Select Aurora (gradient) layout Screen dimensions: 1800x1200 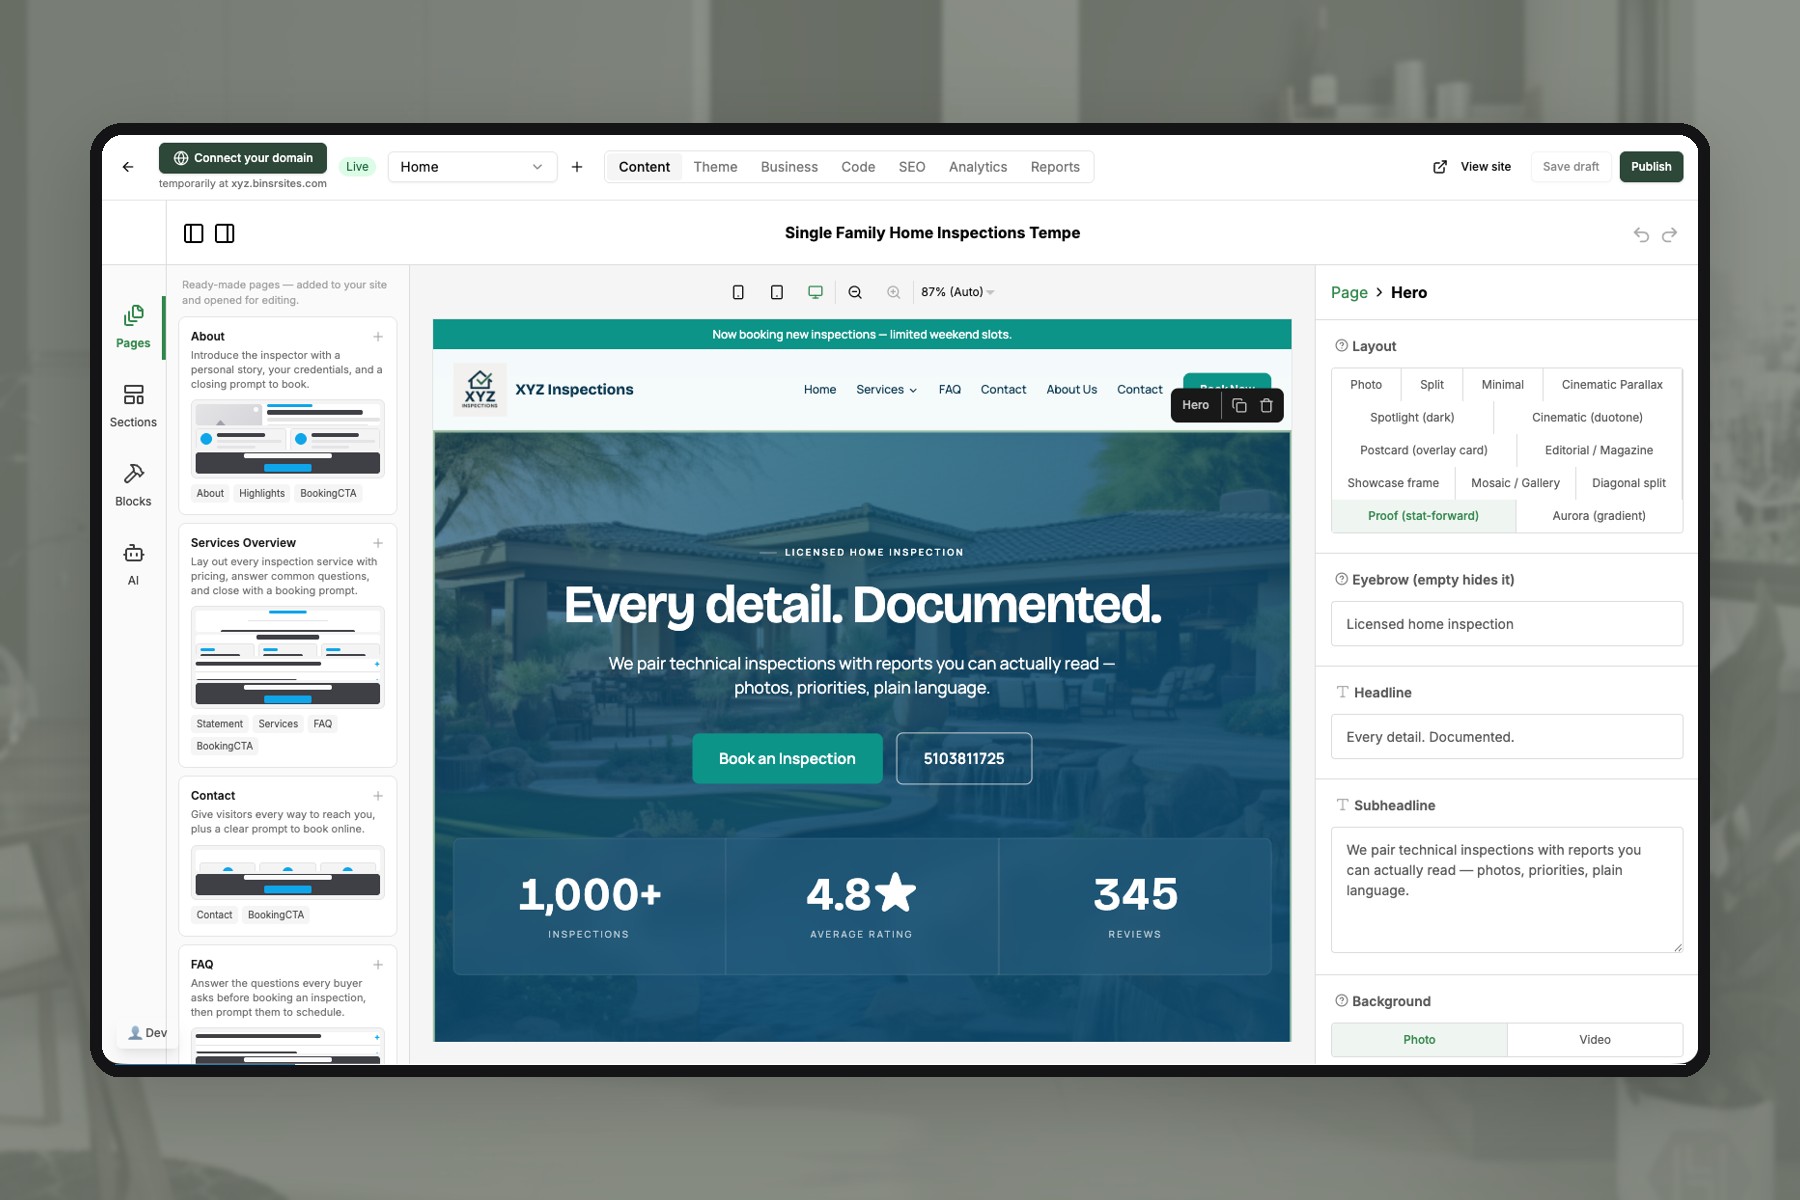[x=1599, y=516]
